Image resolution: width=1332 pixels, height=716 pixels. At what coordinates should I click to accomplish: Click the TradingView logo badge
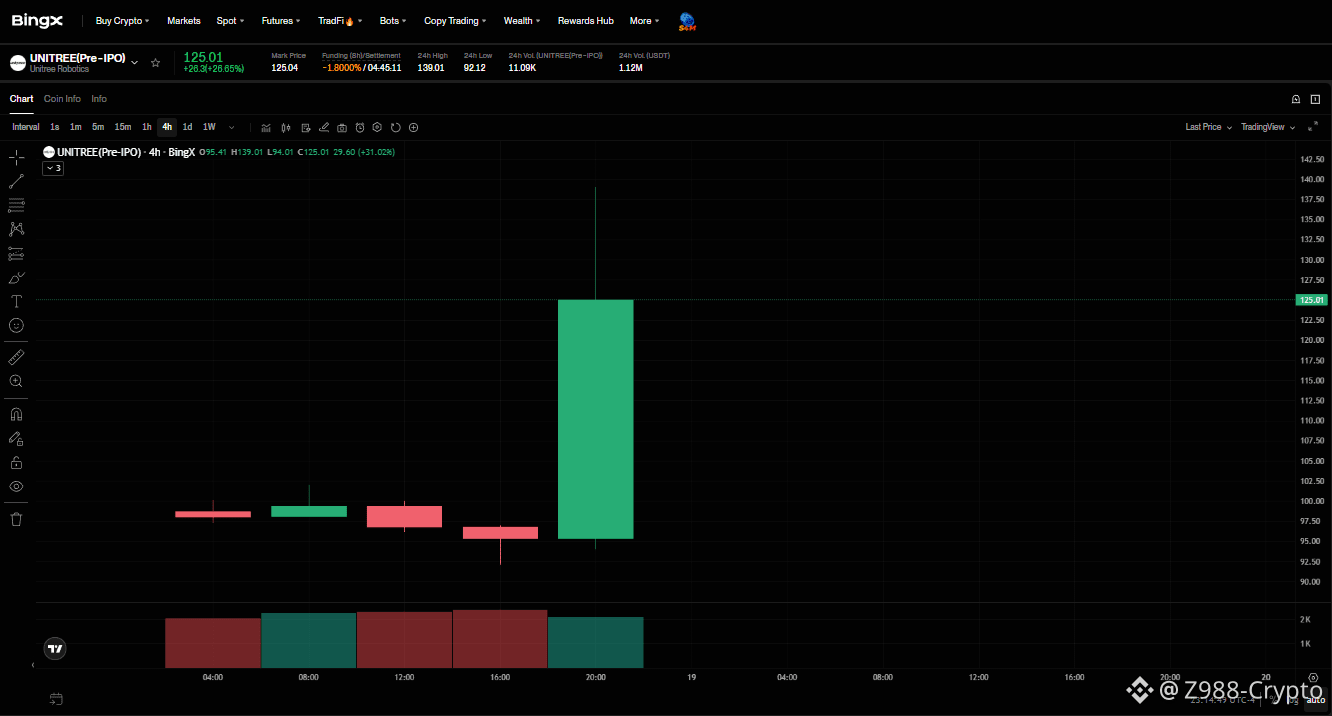coord(56,648)
